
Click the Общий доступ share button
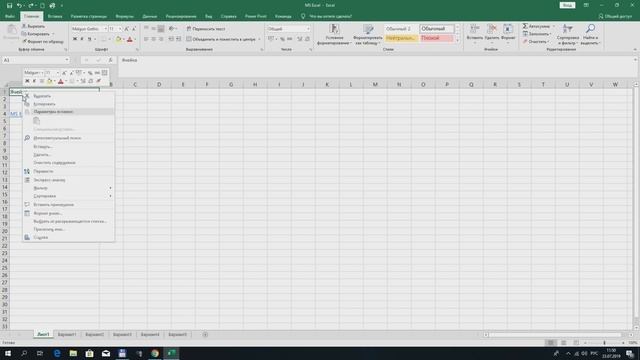coord(615,16)
